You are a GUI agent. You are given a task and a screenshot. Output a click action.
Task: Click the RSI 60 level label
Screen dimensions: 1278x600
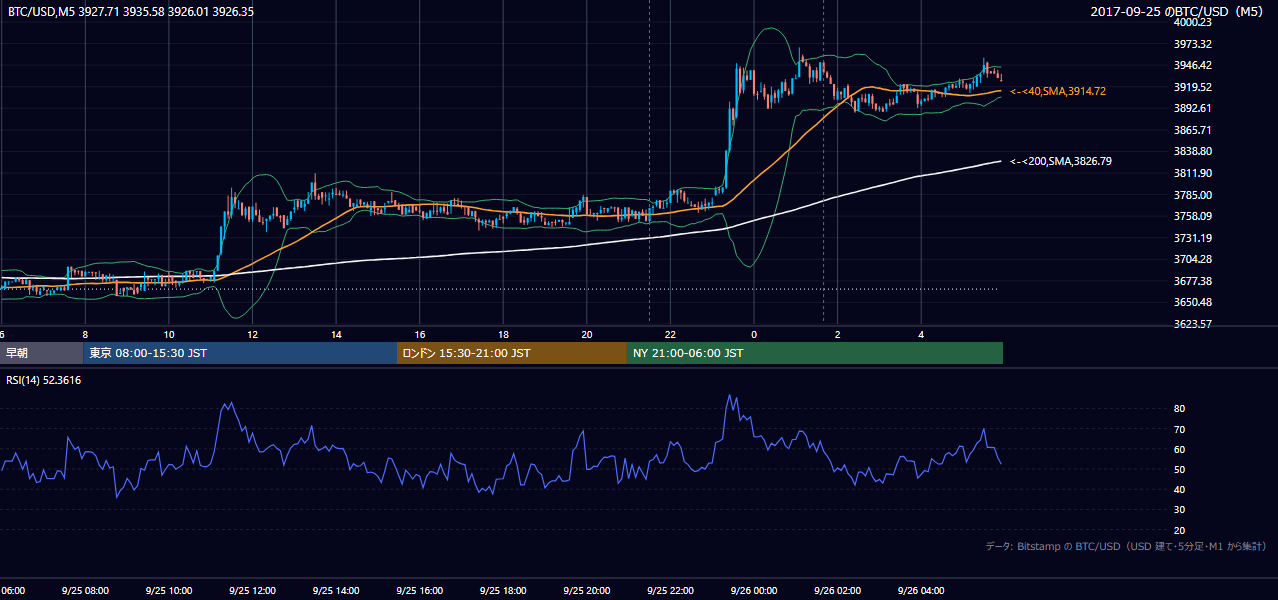tap(1179, 449)
